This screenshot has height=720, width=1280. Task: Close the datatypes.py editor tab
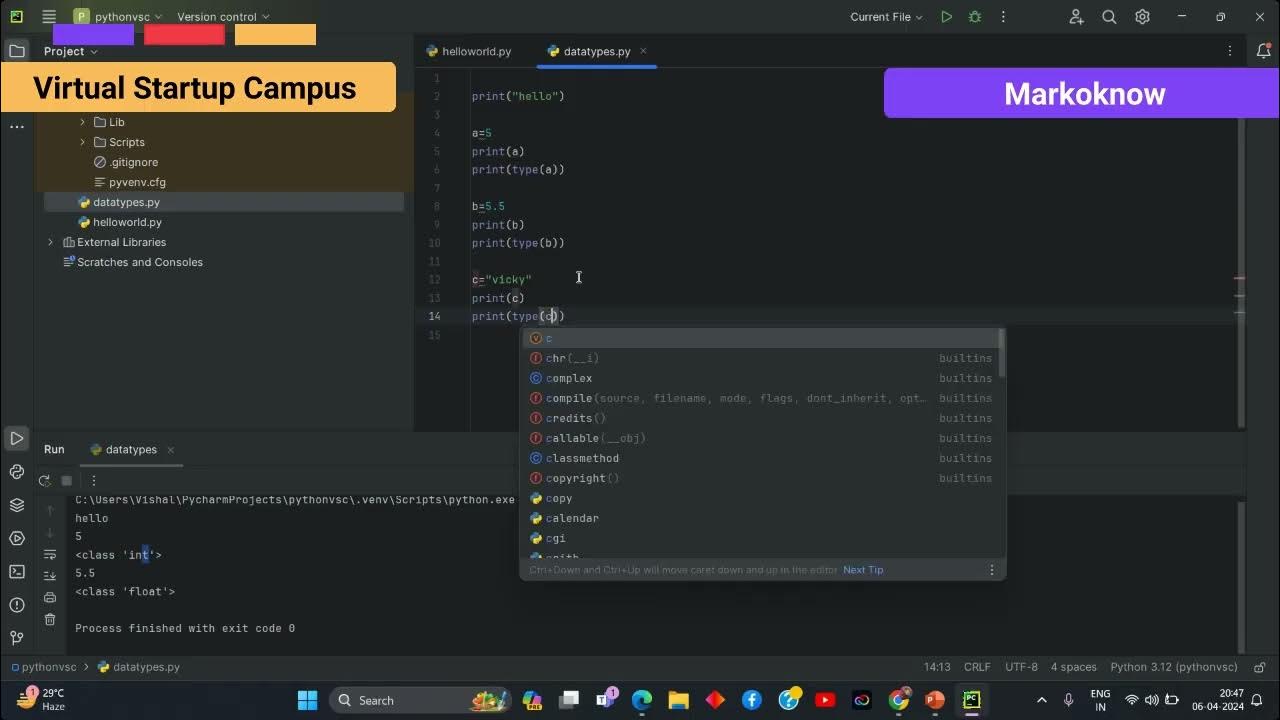(x=643, y=51)
